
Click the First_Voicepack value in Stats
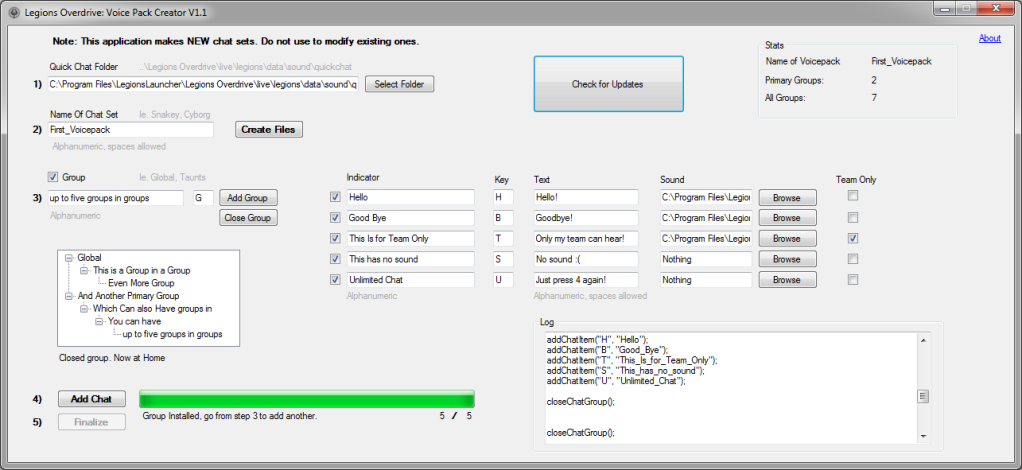(901, 61)
